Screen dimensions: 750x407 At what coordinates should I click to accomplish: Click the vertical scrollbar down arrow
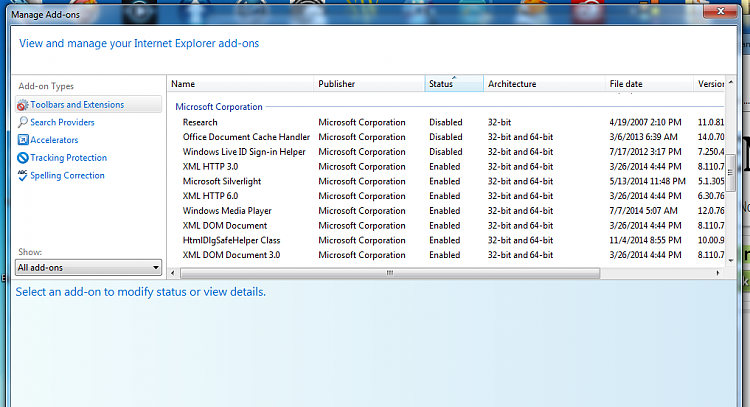pyautogui.click(x=731, y=261)
